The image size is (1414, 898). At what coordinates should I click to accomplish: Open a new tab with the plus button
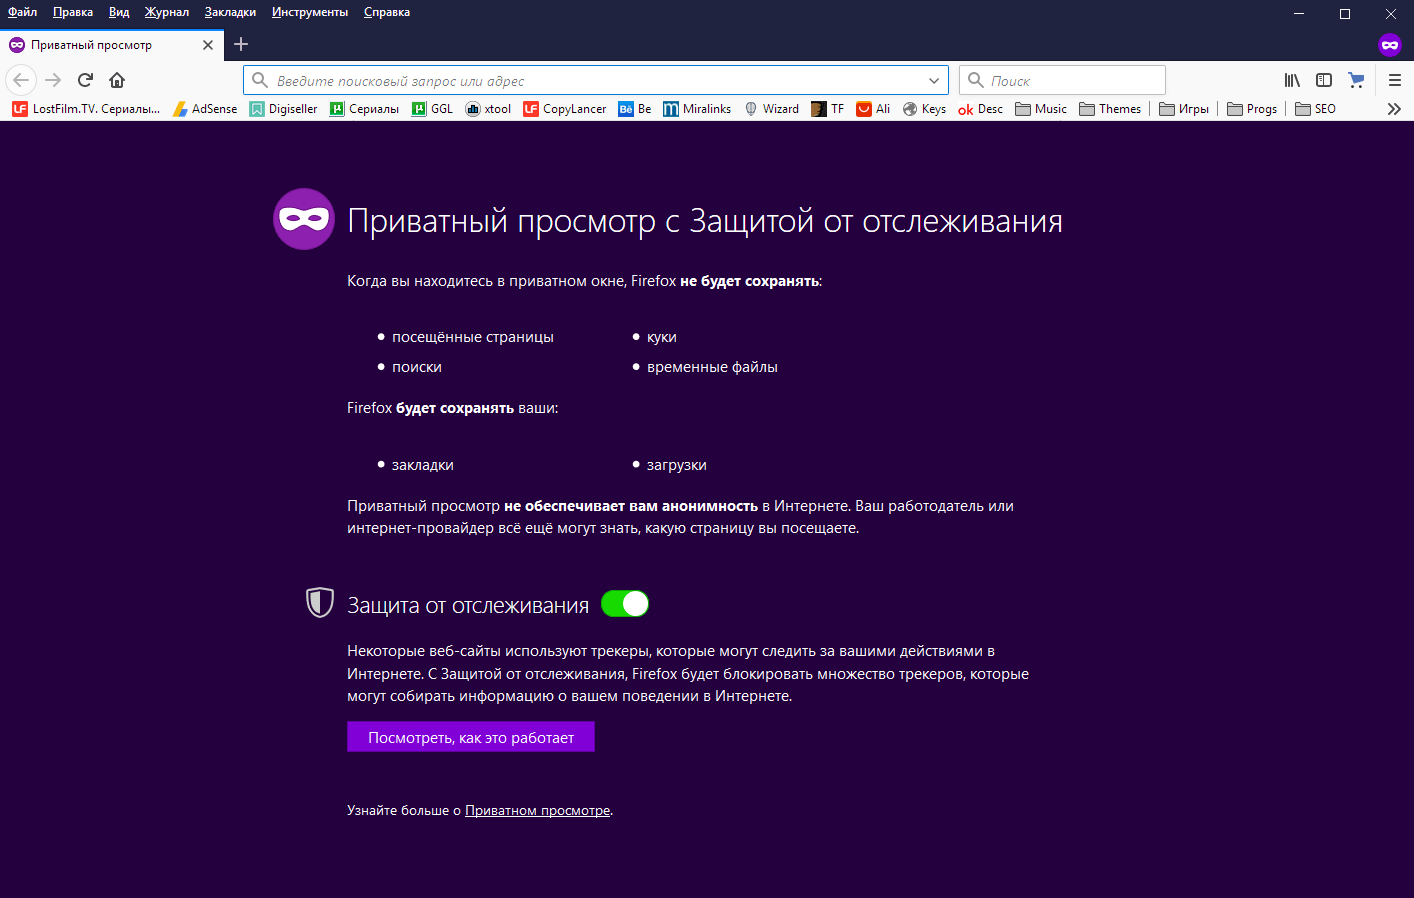241,44
